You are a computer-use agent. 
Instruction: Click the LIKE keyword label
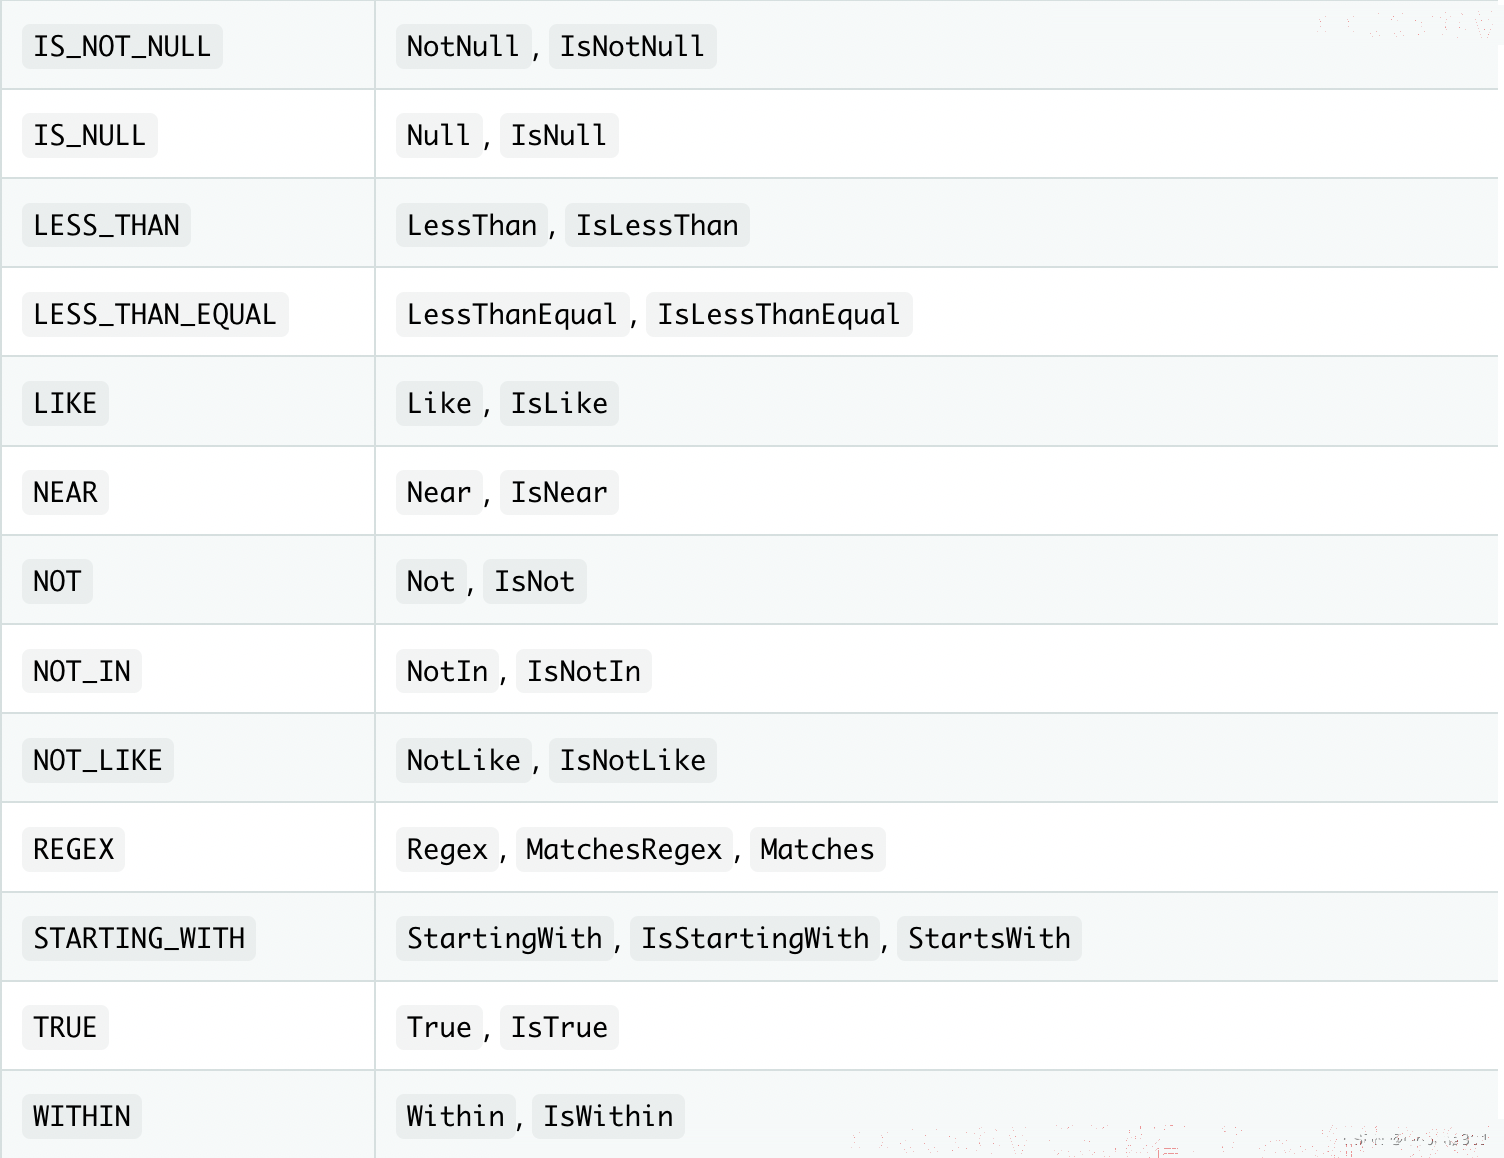tap(65, 403)
